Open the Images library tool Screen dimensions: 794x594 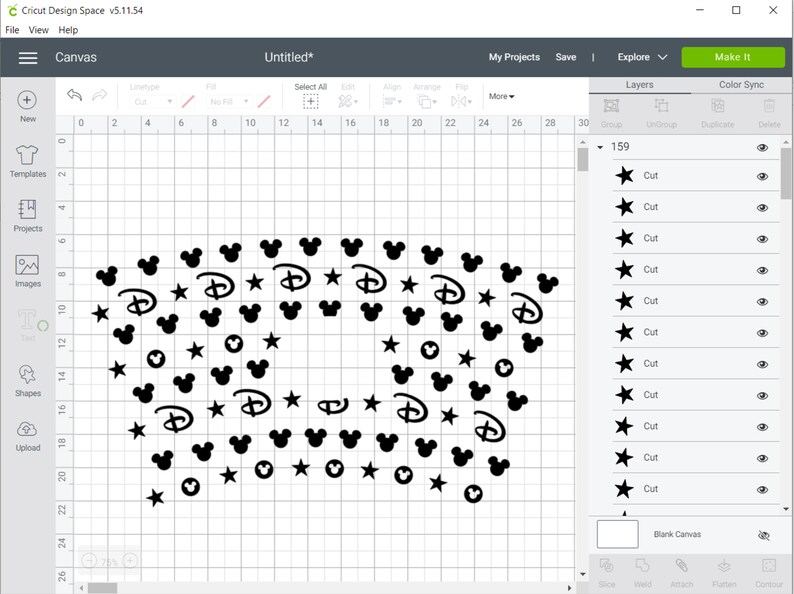27,270
